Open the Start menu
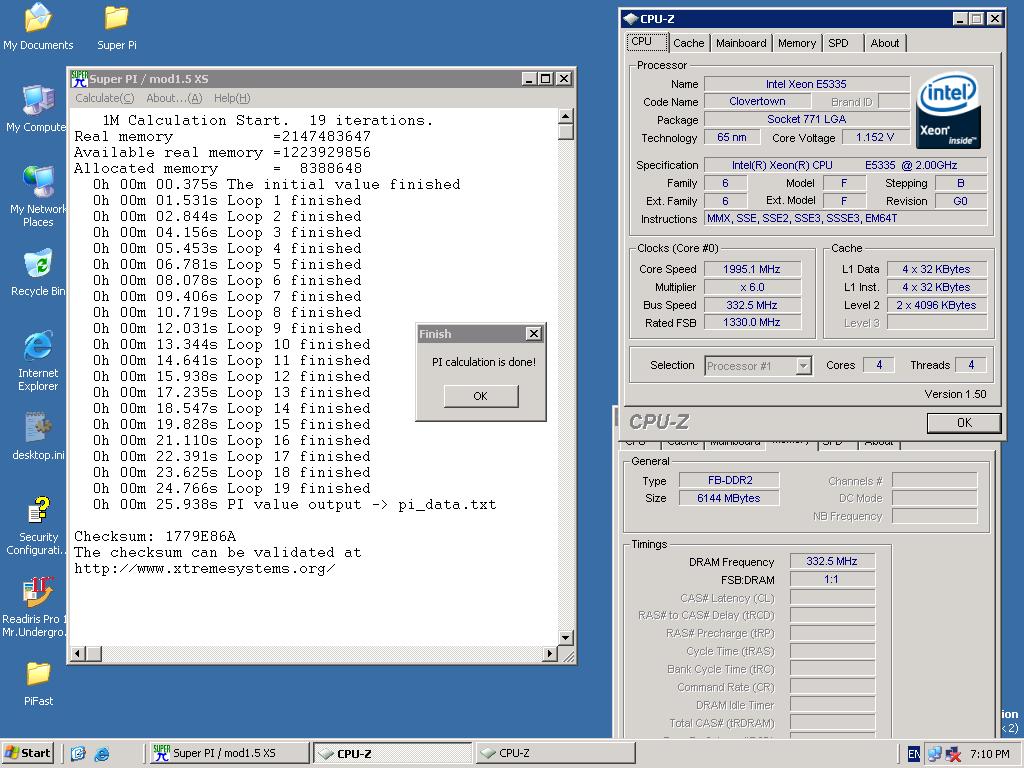The image size is (1024, 768). 27,753
